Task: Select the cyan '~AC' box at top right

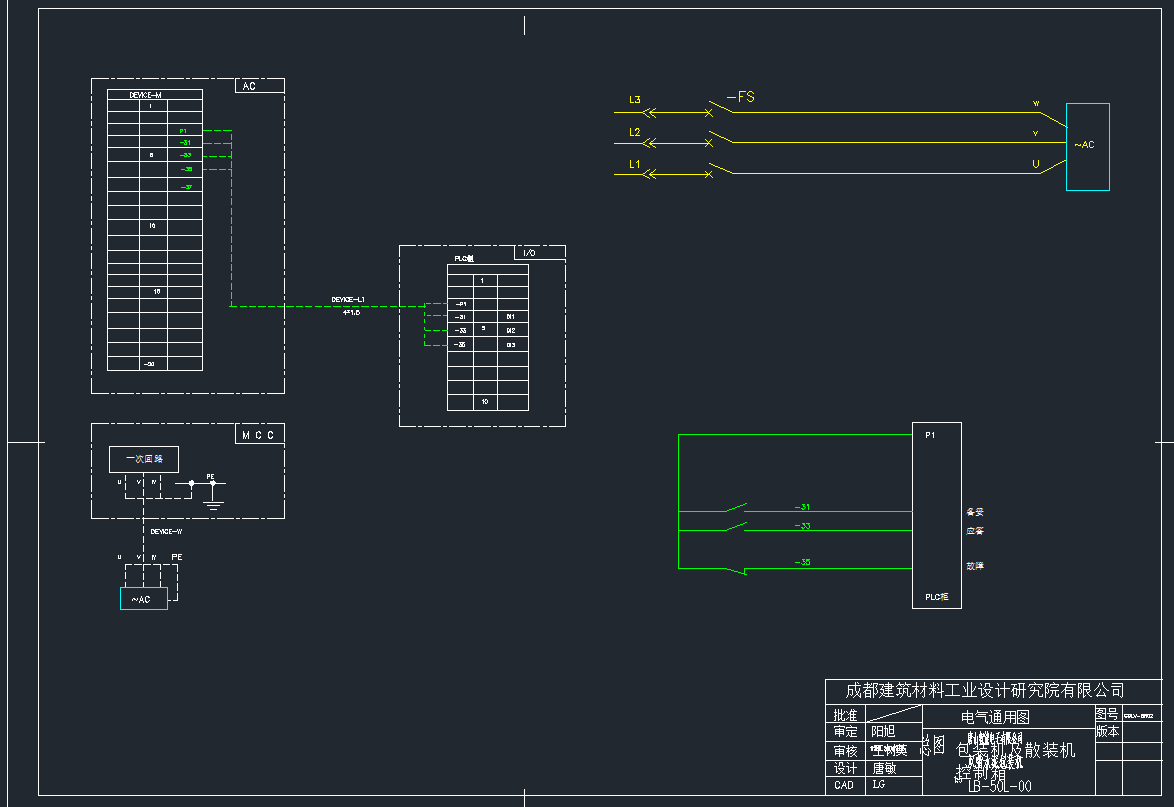Action: click(x=1088, y=147)
